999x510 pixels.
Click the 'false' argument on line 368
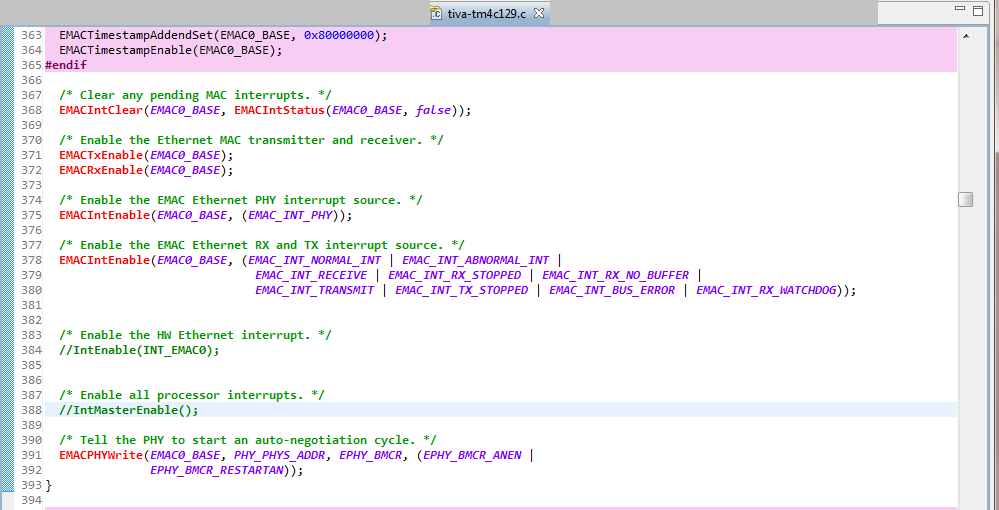[433, 110]
